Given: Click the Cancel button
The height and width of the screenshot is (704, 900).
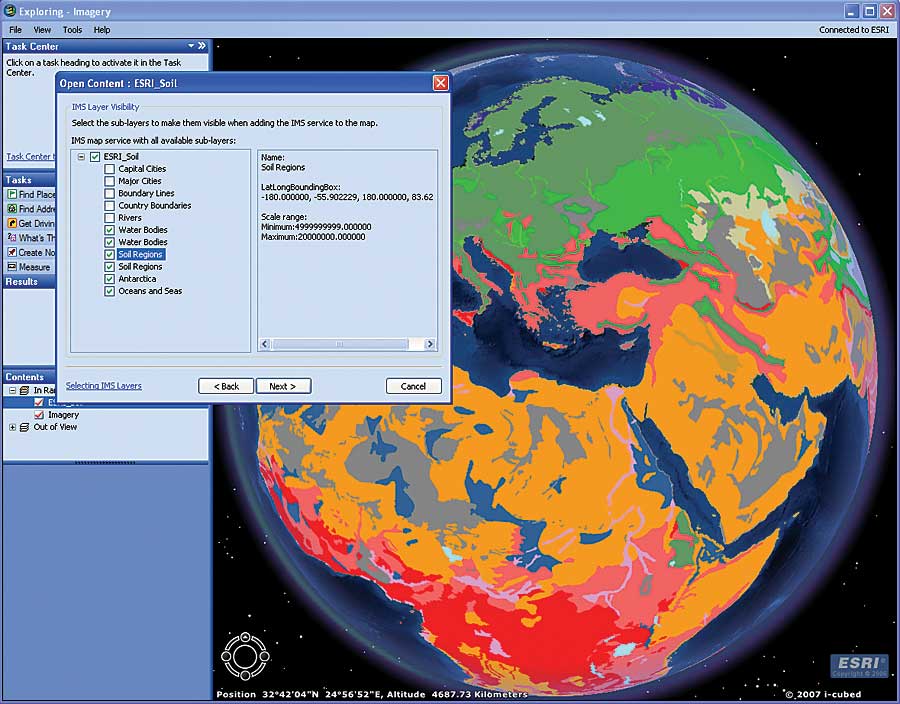Looking at the screenshot, I should (414, 386).
